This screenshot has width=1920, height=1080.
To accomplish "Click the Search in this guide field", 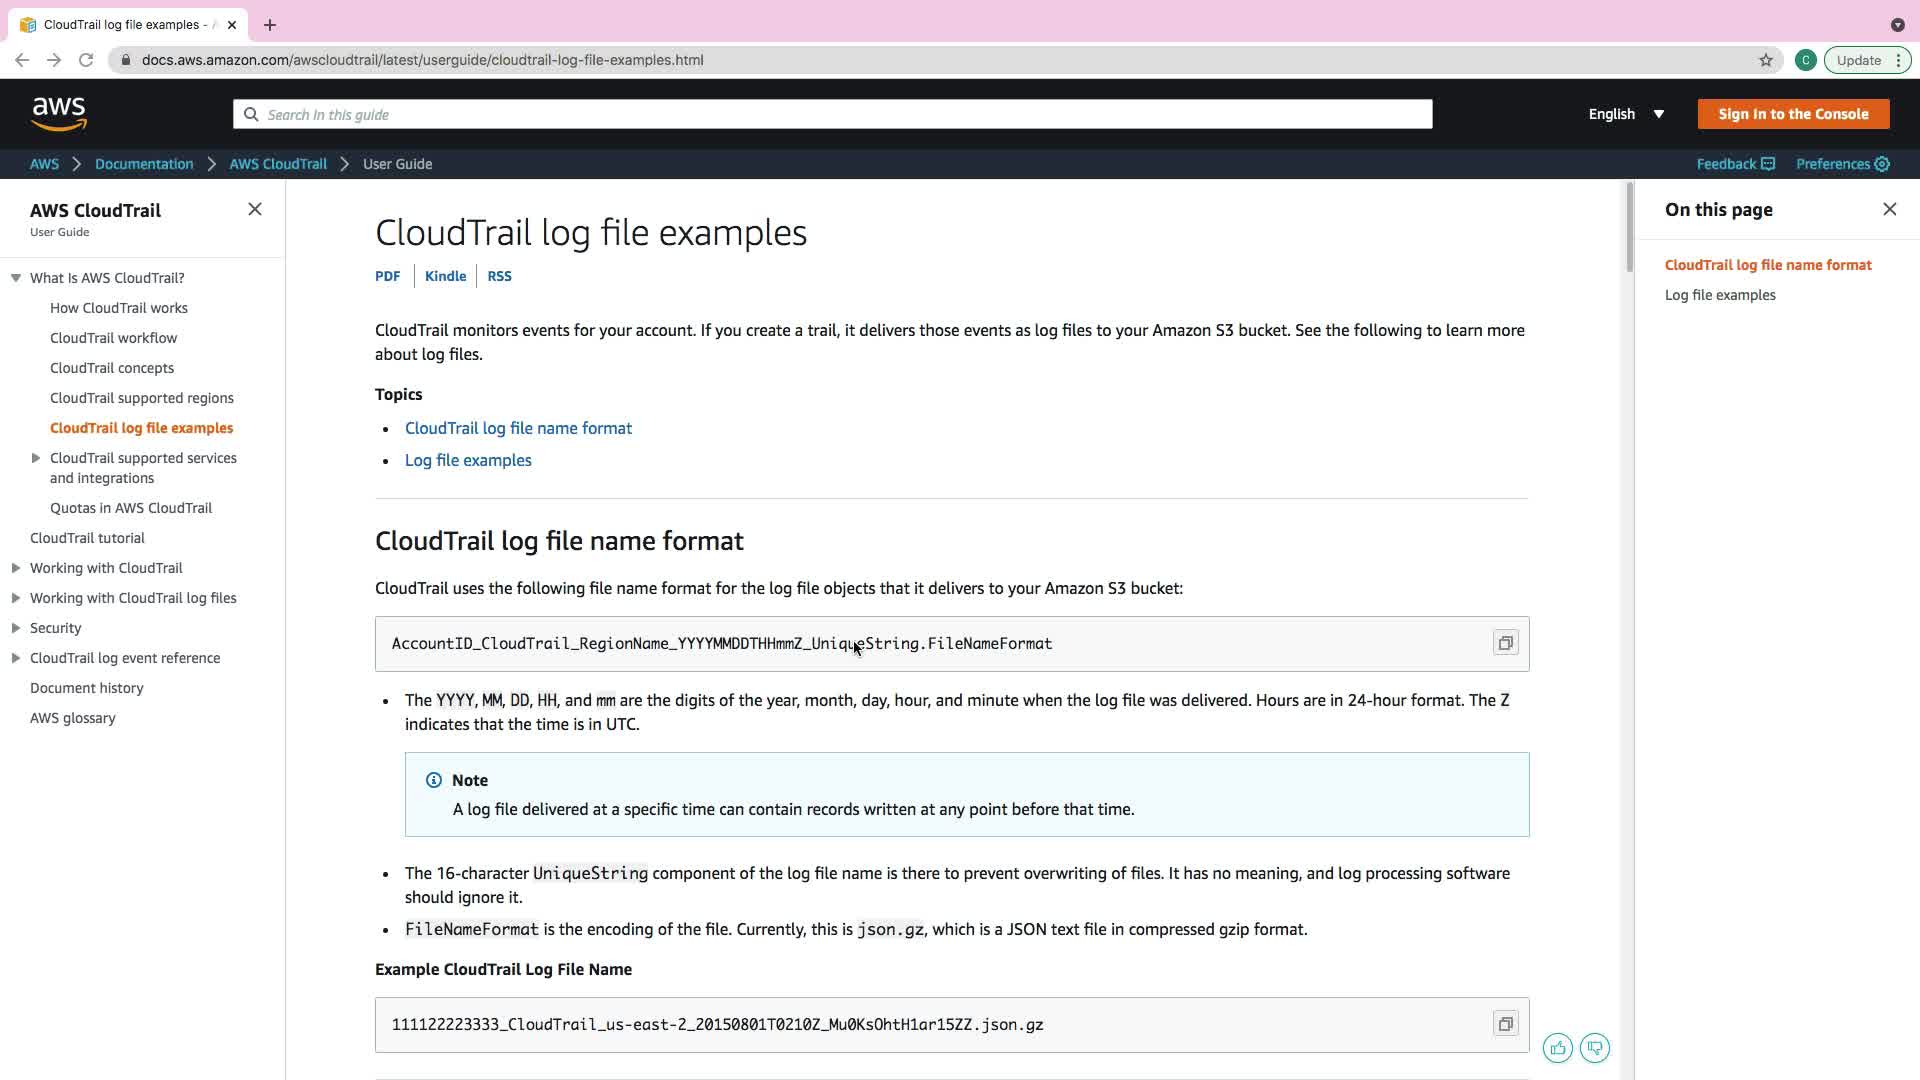I will [832, 114].
